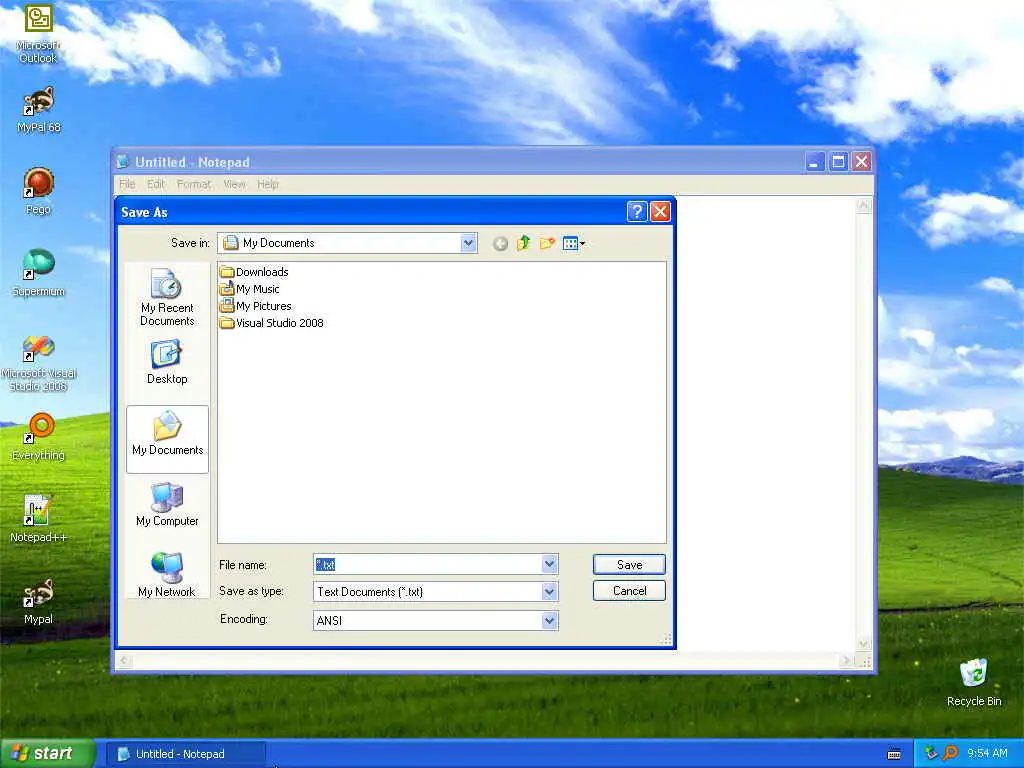Viewport: 1024px width, 768px height.
Task: Open Notepad Edit menu
Action: (155, 184)
